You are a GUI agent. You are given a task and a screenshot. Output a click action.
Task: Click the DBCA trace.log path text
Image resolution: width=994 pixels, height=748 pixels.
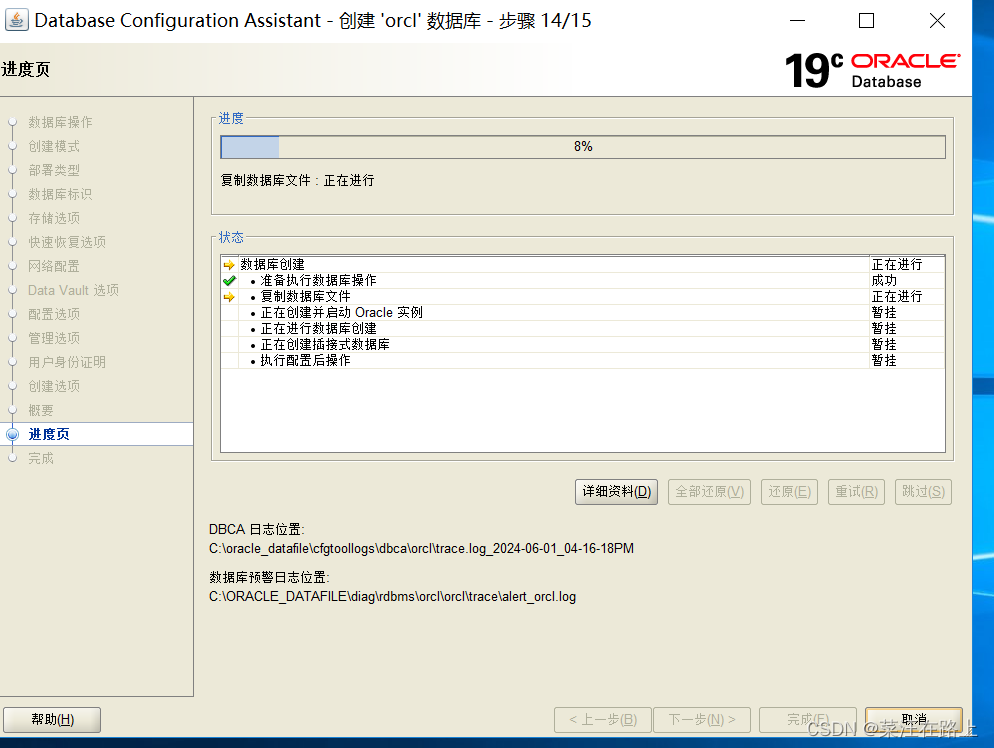pos(421,548)
